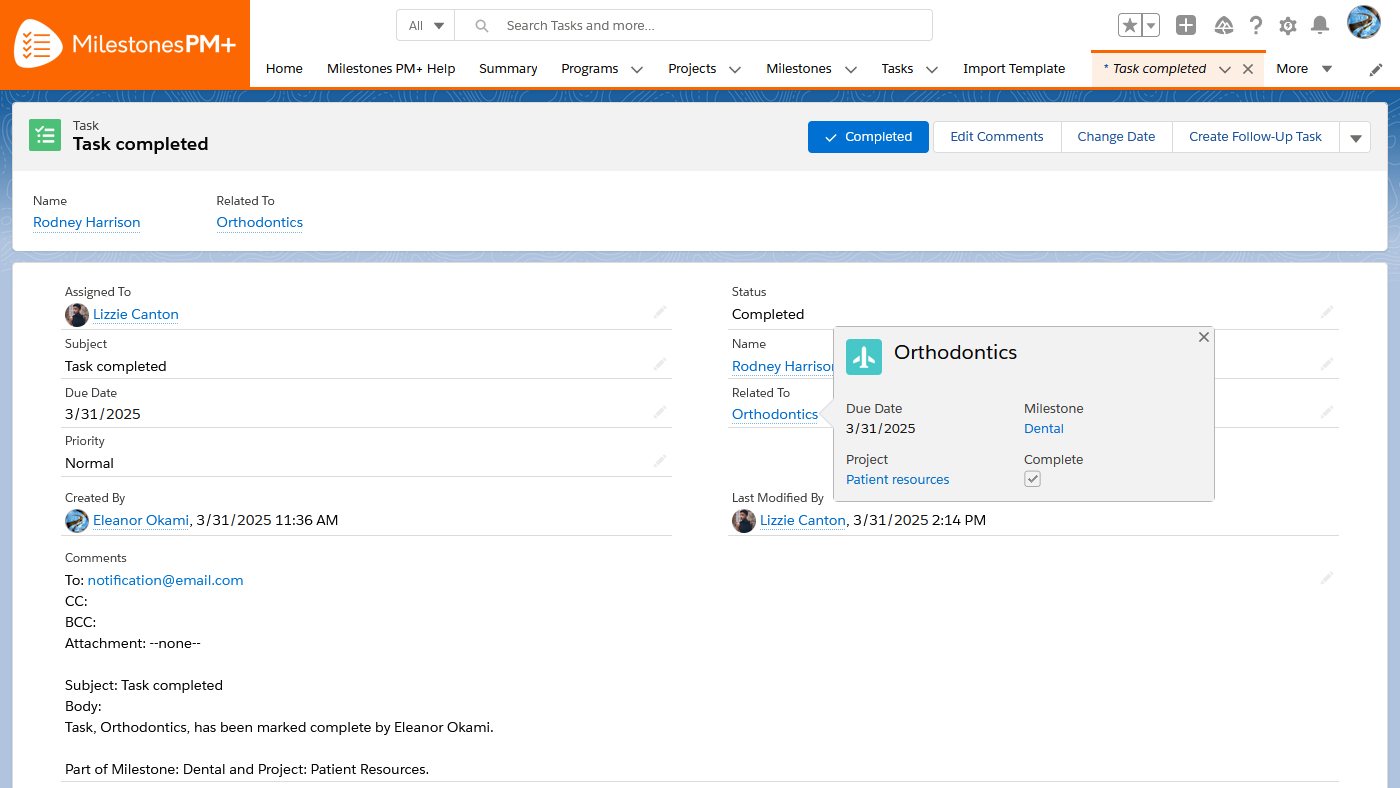Open the Milestones tab
1400x788 pixels.
799,69
